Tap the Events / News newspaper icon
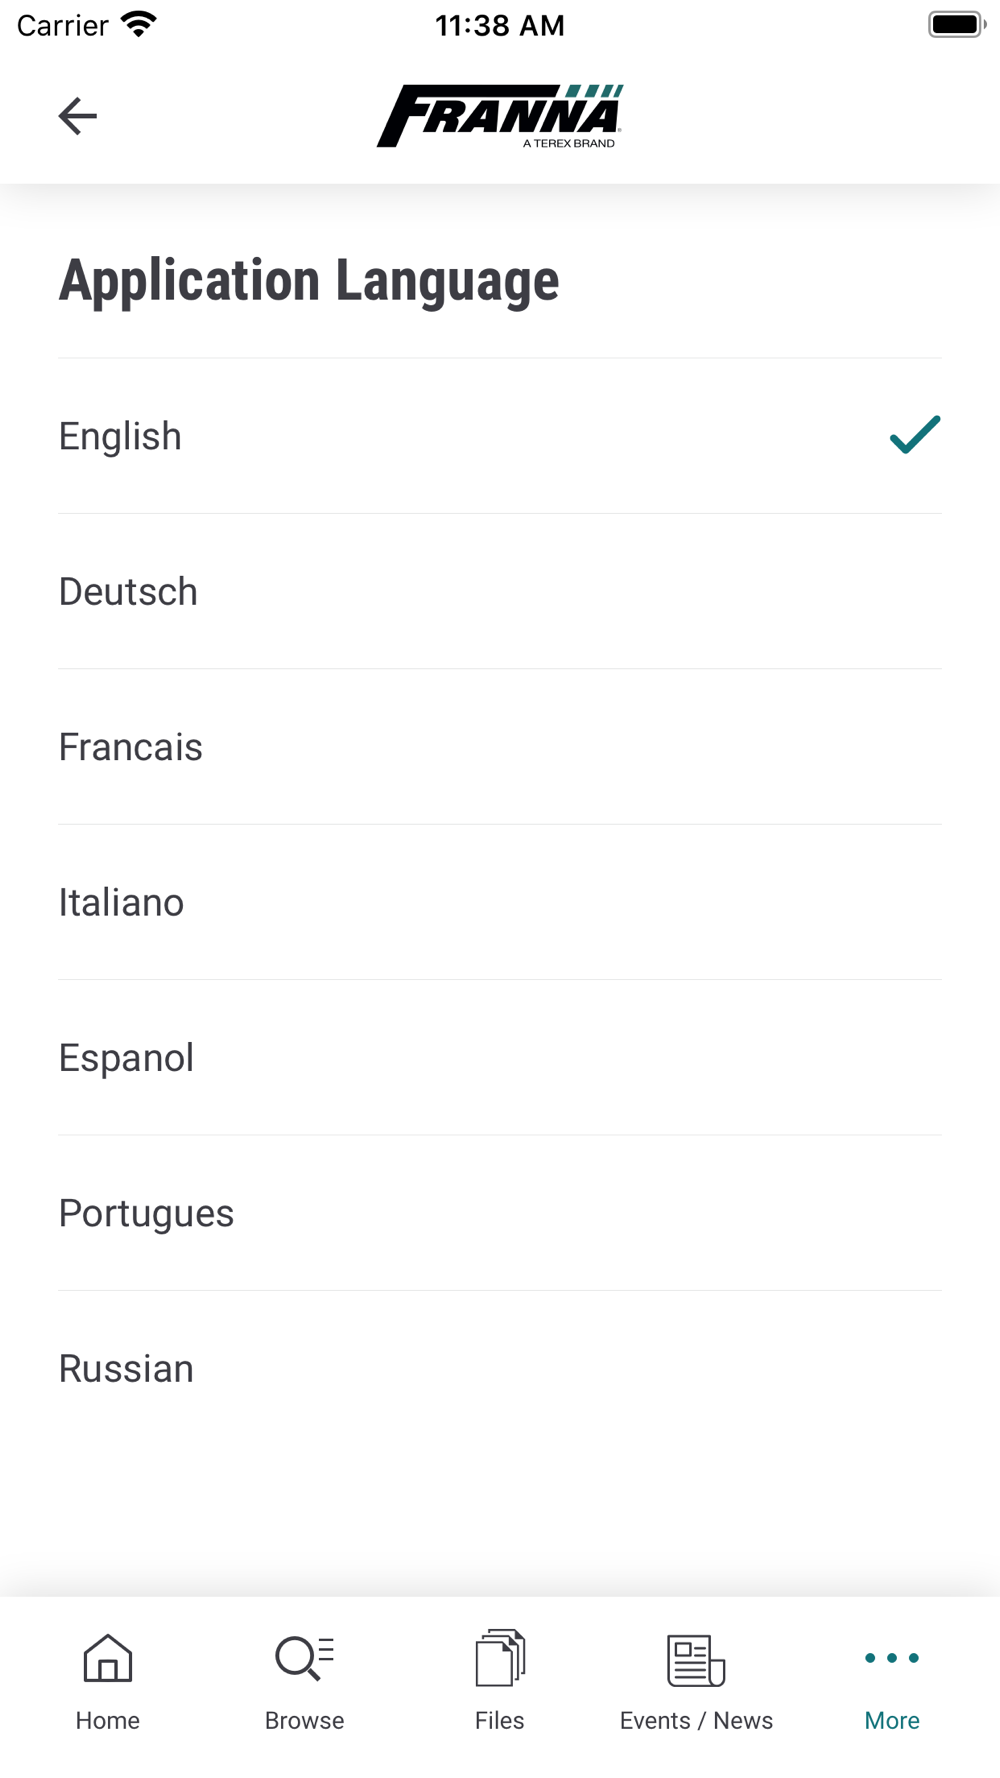Screen dimensions: 1000x1778 [x=696, y=1659]
